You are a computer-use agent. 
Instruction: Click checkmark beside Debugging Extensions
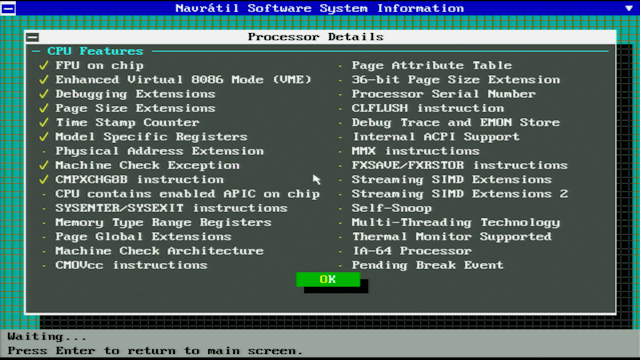click(x=44, y=94)
